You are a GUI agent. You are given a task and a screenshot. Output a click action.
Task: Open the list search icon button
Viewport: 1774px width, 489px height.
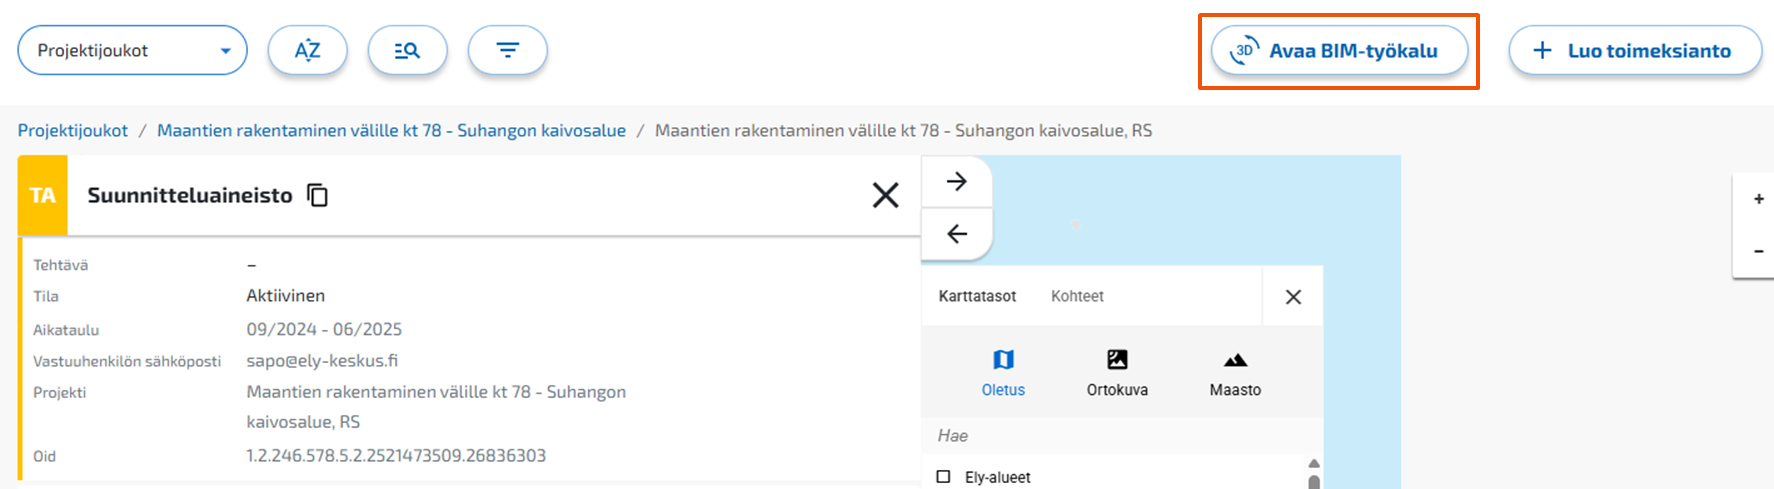point(407,50)
